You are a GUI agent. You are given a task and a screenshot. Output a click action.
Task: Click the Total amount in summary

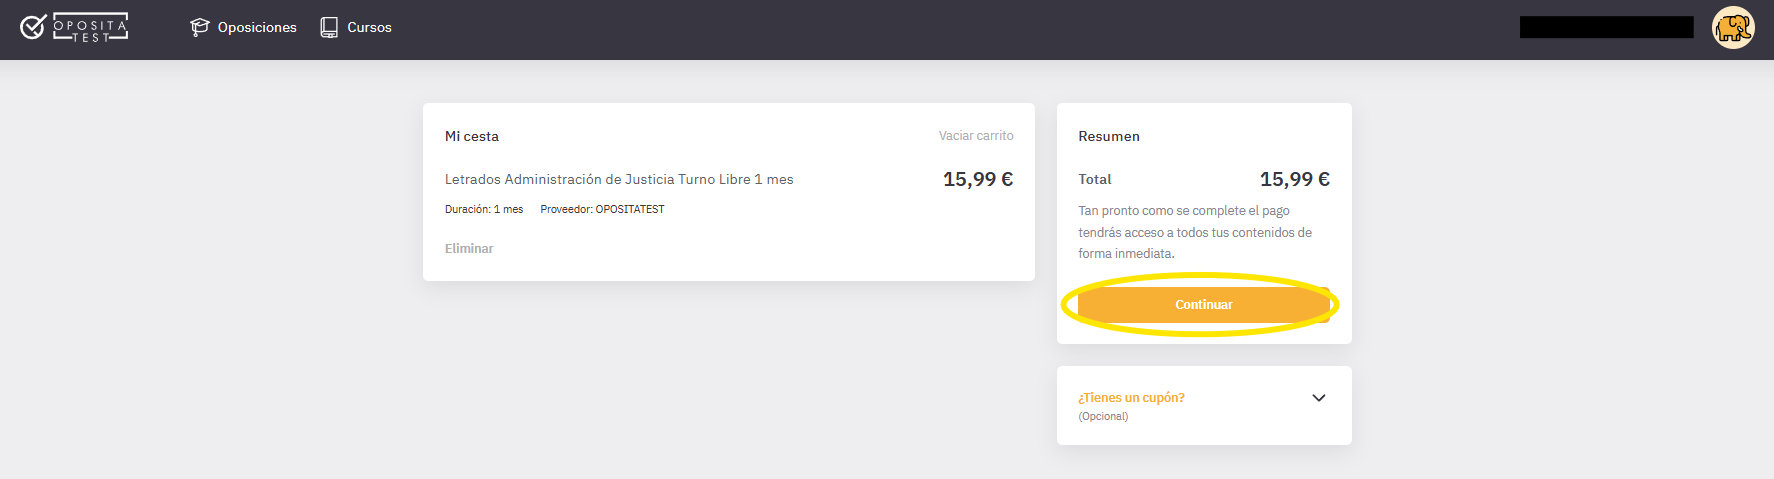(1295, 179)
